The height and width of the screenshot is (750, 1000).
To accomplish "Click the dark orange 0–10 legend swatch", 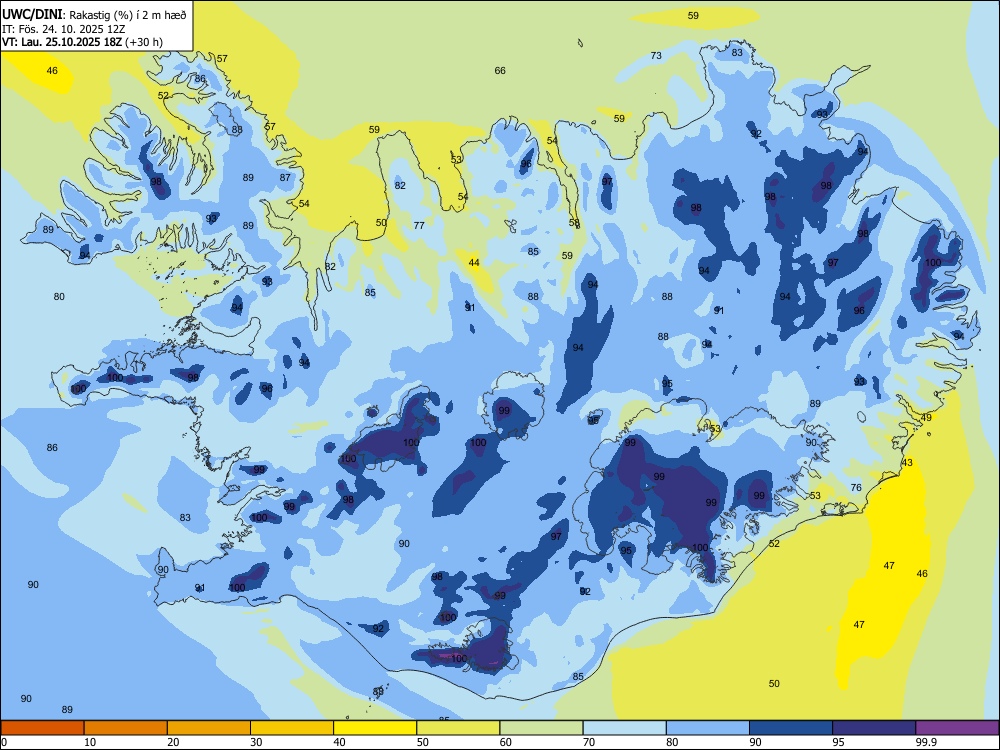I will [43, 728].
